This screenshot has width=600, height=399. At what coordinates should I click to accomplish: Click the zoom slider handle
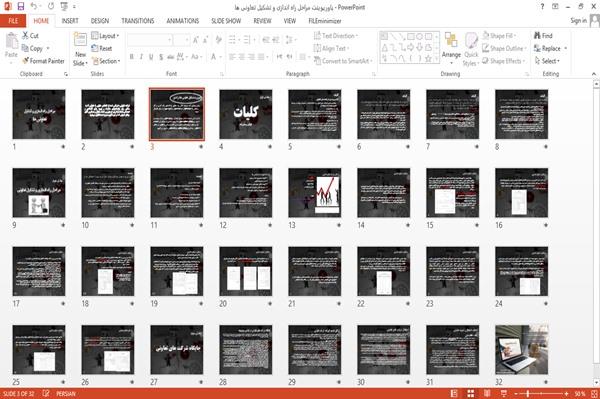click(x=528, y=394)
